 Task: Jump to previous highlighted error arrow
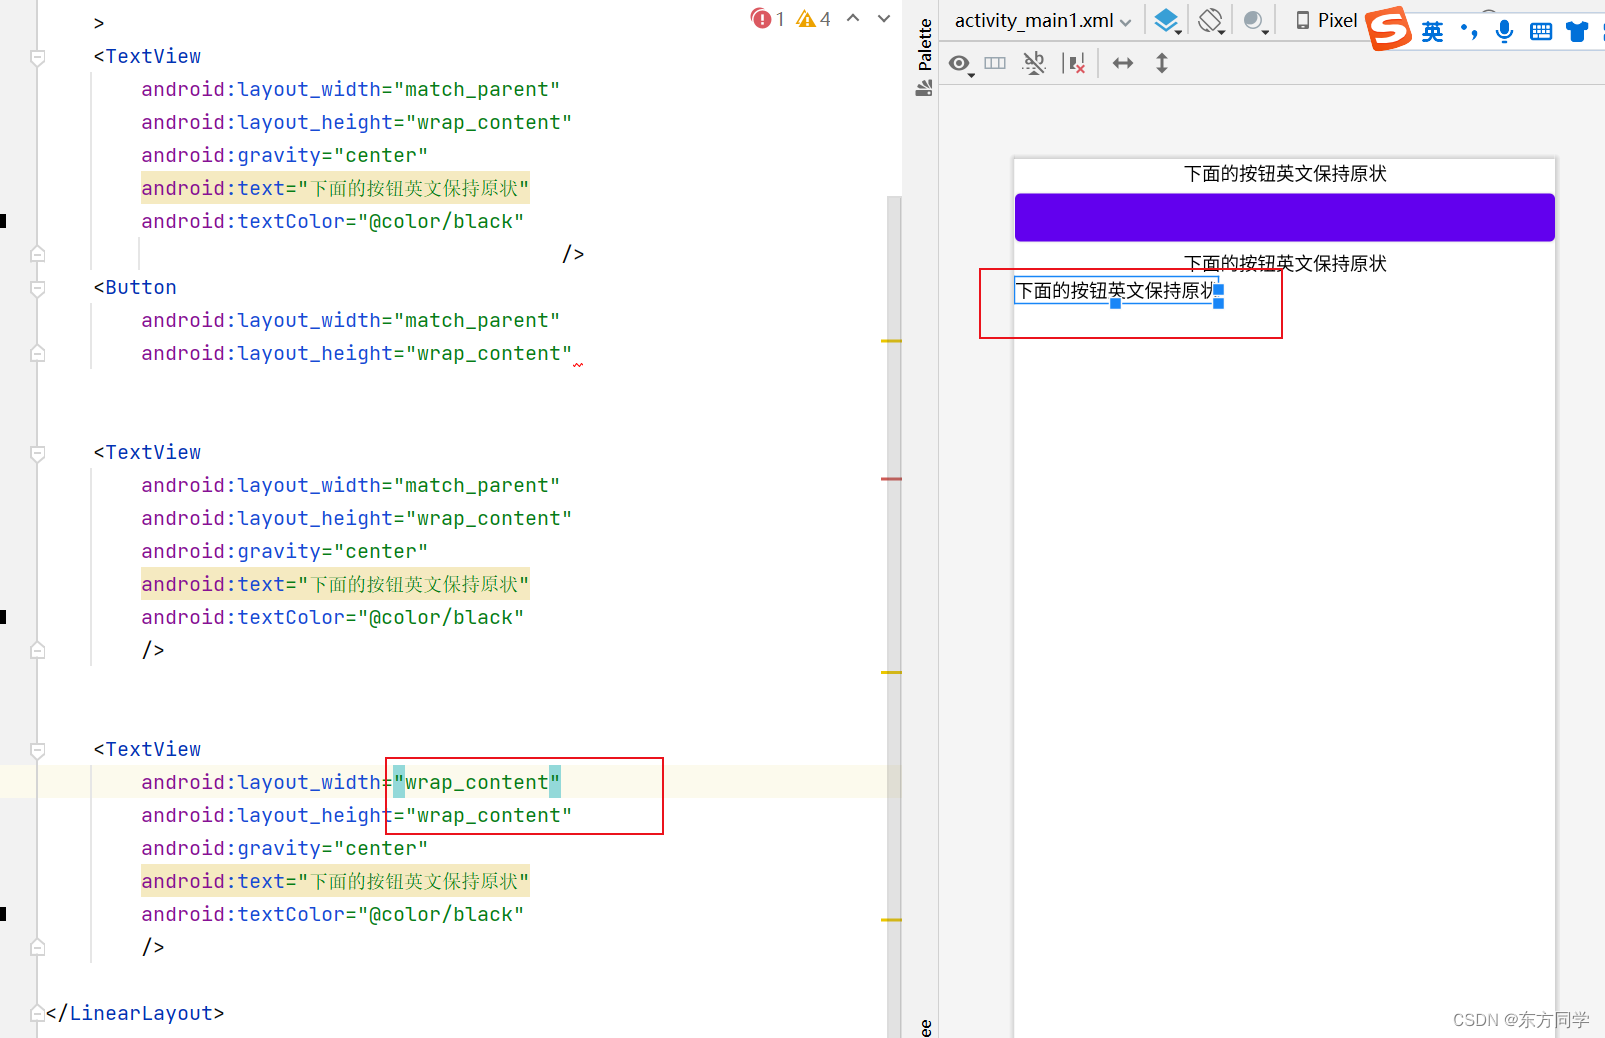853,18
